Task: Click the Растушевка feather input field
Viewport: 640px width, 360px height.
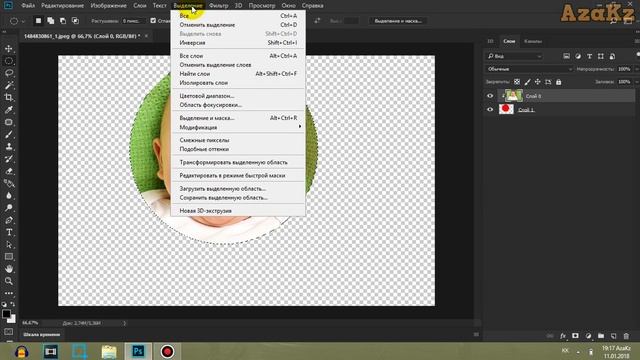Action: coord(133,21)
